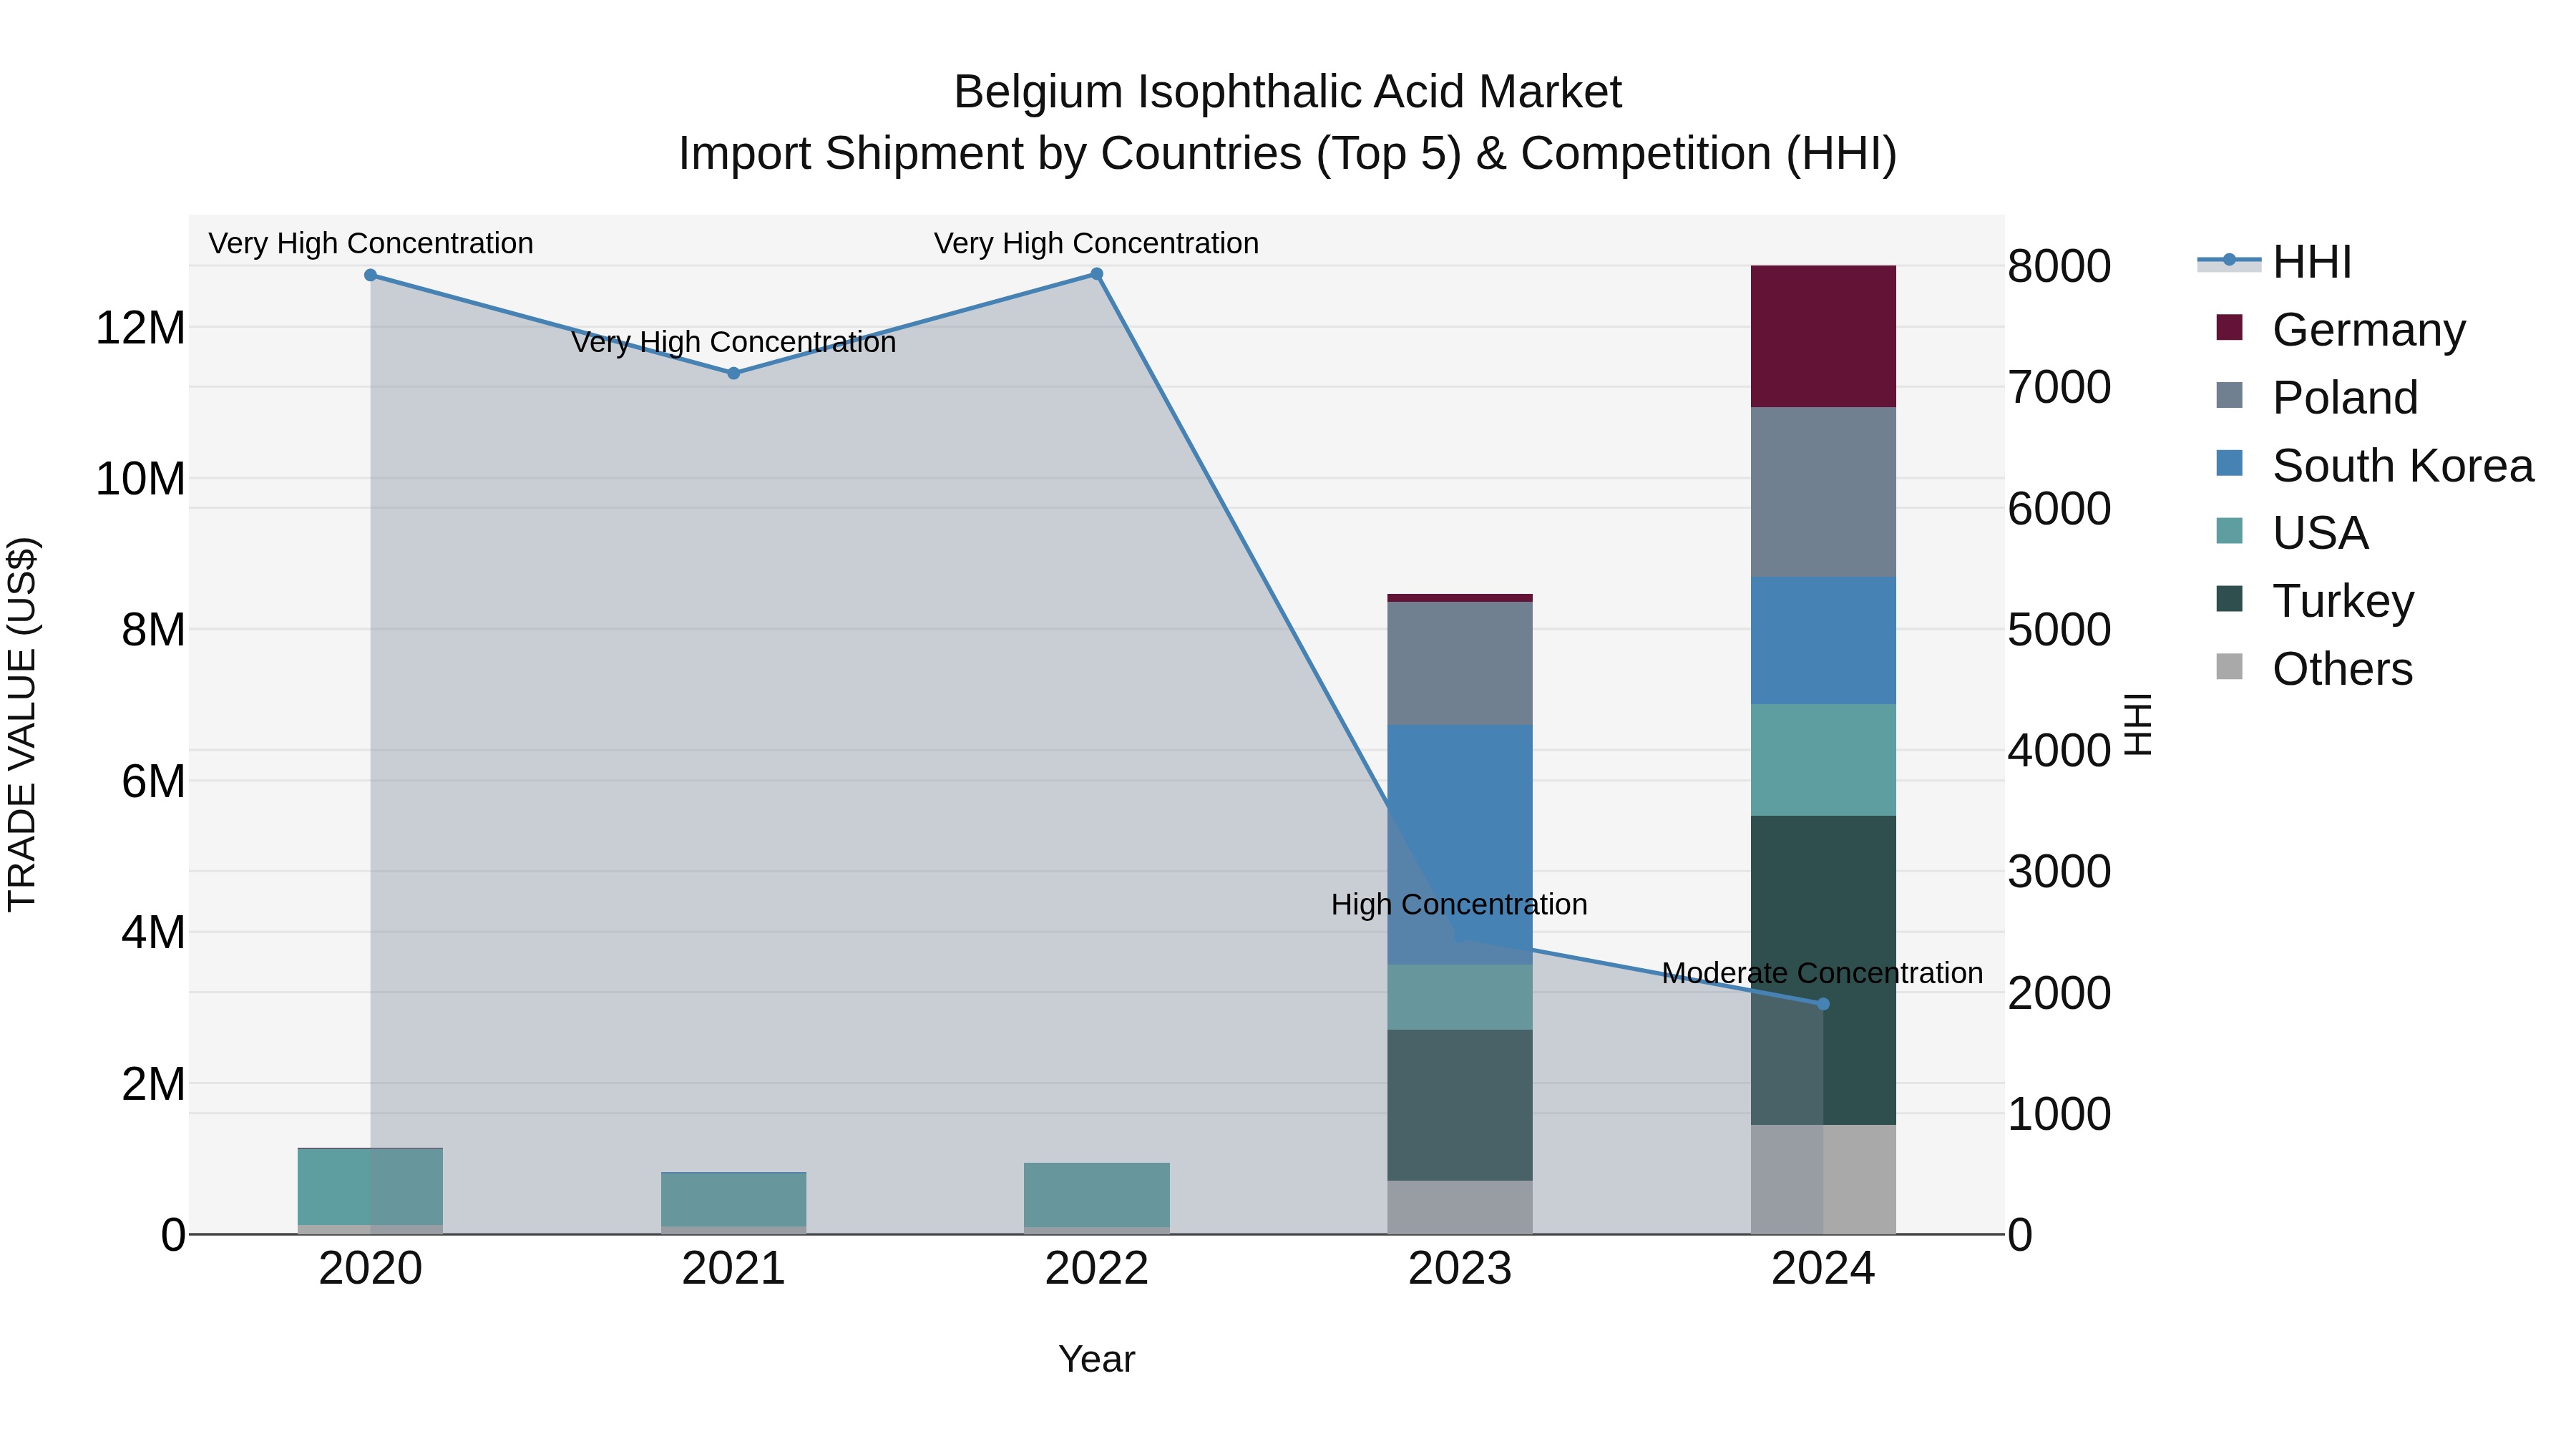Click the '2024' x-axis tick label
Image resolution: width=2576 pixels, height=1449 pixels.
click(1823, 1269)
